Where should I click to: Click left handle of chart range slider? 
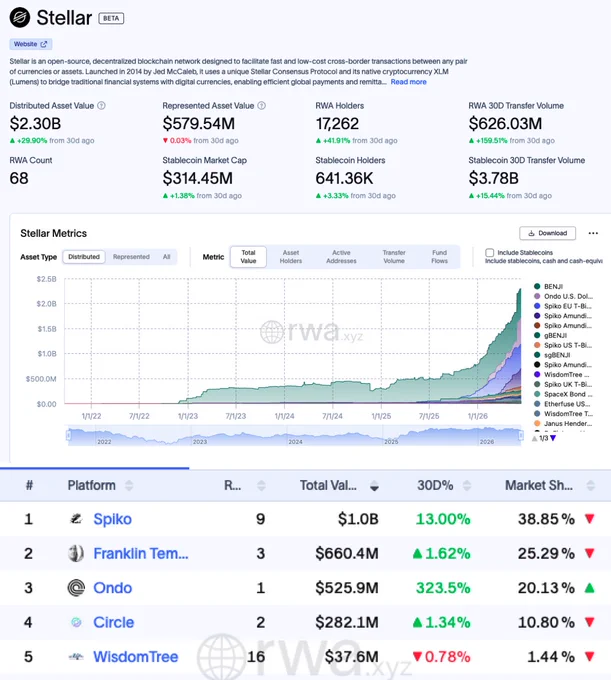pyautogui.click(x=68, y=435)
